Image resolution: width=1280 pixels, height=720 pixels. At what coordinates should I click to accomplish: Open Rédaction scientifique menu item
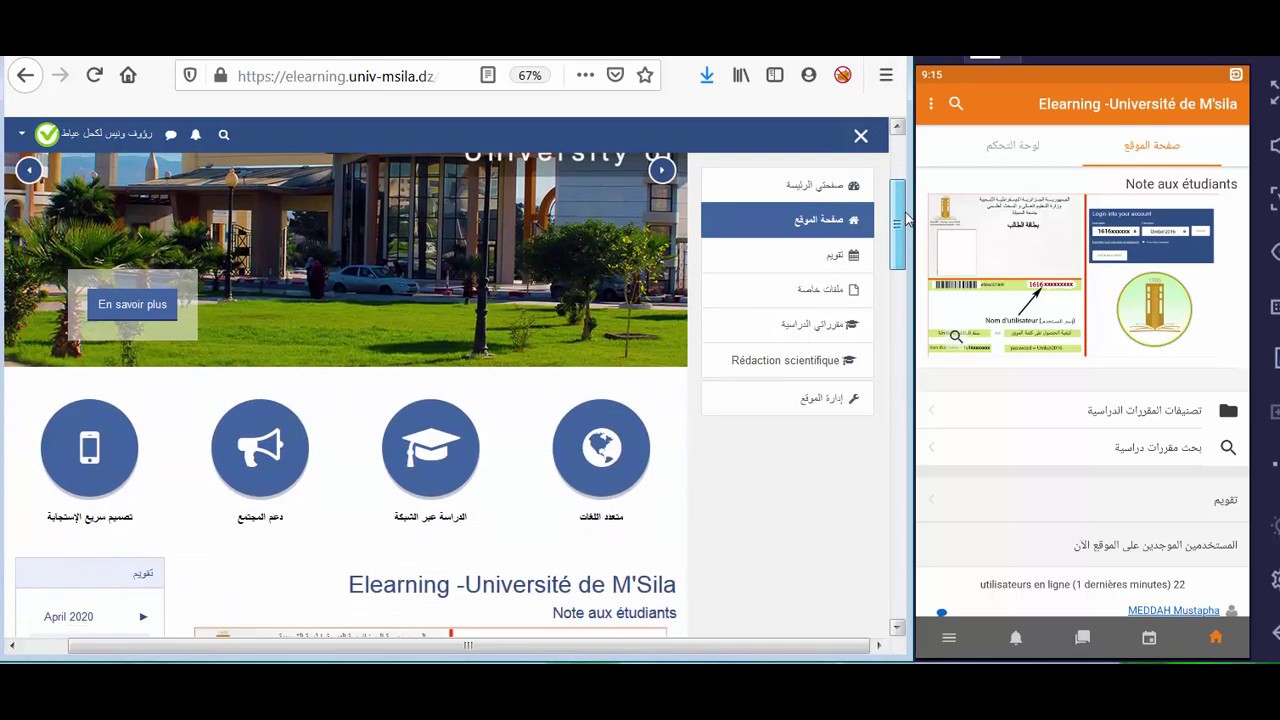[x=787, y=360]
